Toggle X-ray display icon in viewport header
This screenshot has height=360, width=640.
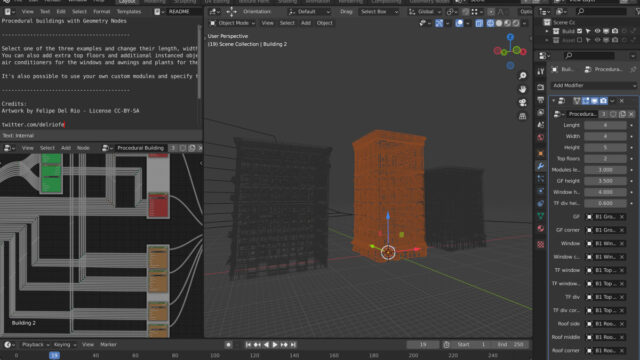coord(479,23)
